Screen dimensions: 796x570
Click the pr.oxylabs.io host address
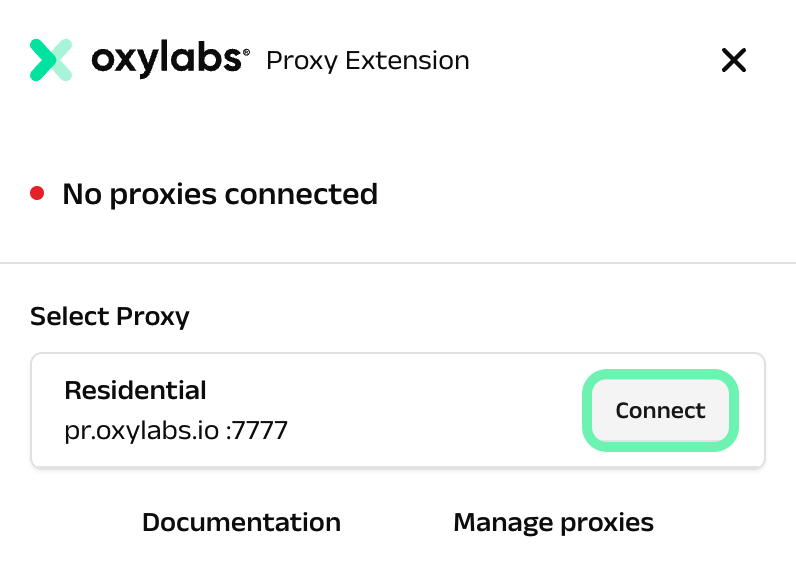[x=142, y=431]
